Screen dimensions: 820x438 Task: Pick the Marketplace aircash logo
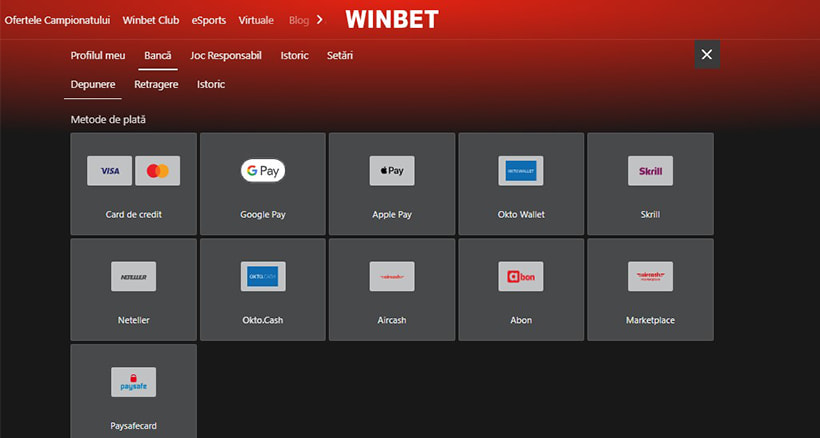point(650,276)
